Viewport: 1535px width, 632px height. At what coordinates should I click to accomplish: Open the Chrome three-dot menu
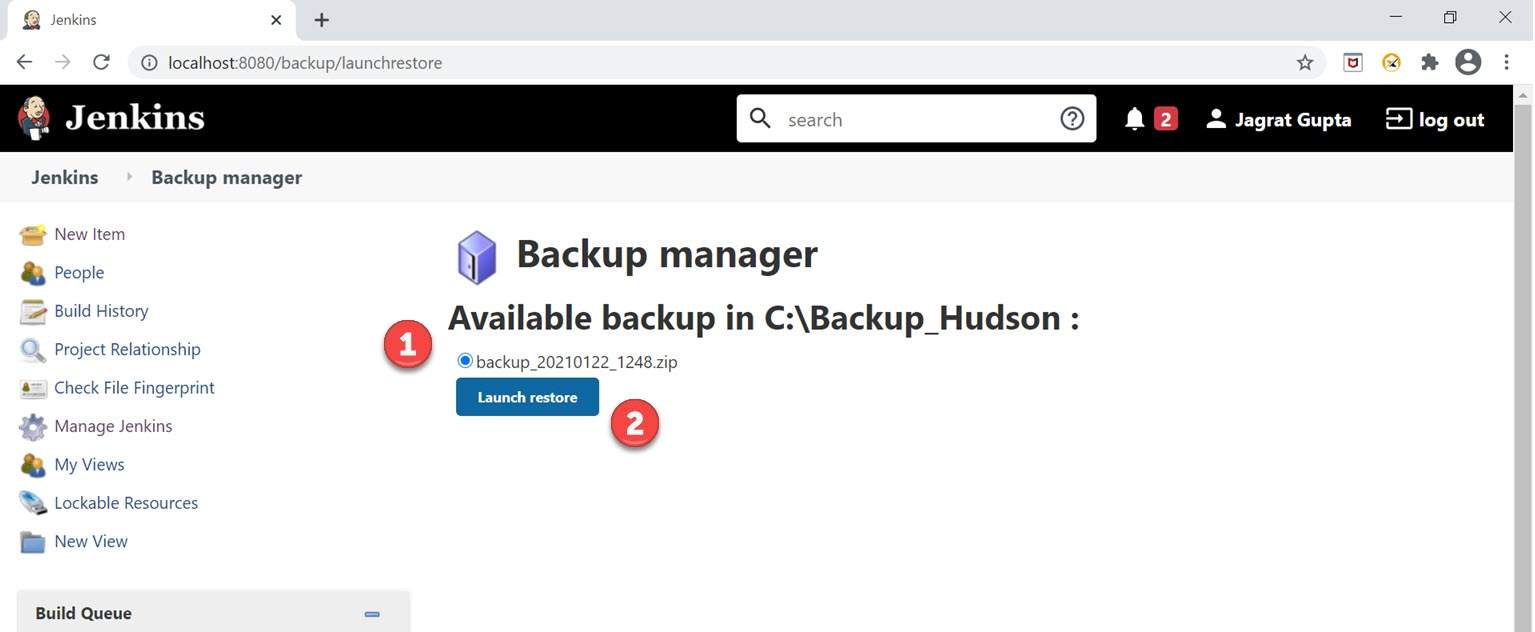[1506, 62]
